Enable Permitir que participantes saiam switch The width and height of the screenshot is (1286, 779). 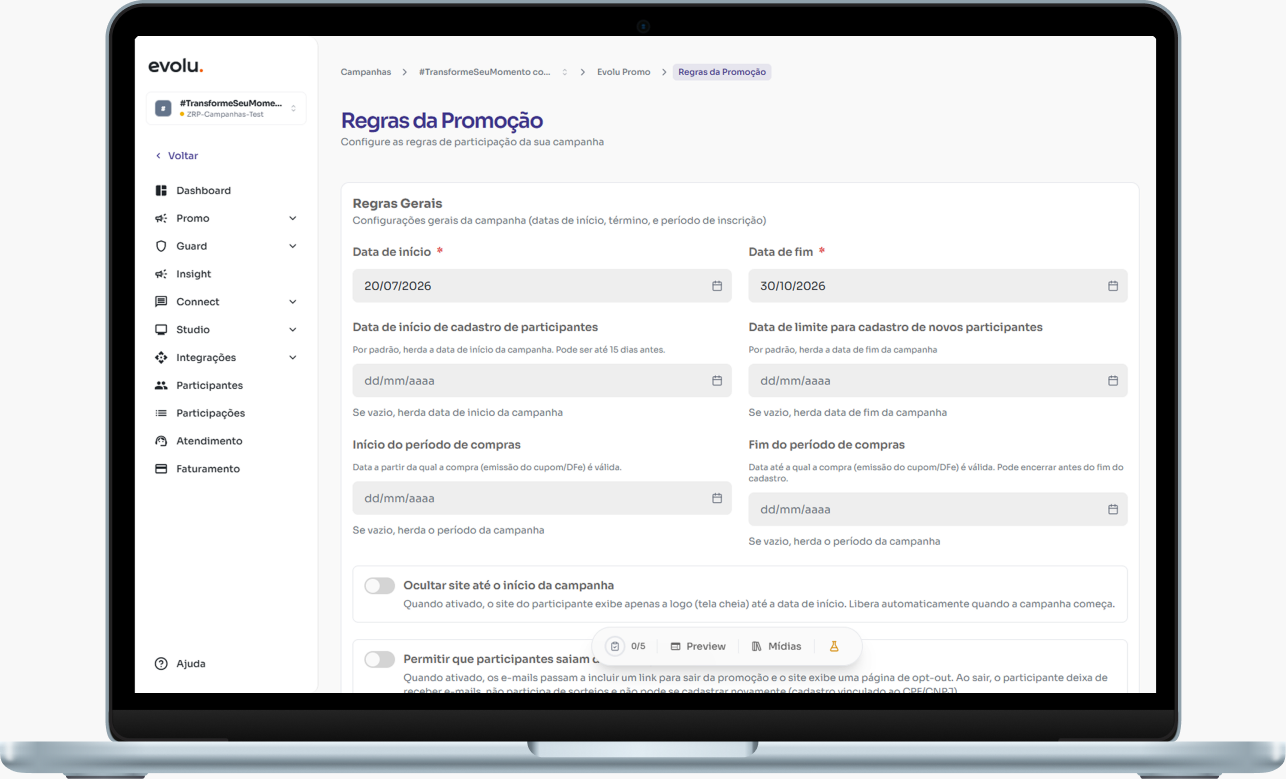point(379,659)
